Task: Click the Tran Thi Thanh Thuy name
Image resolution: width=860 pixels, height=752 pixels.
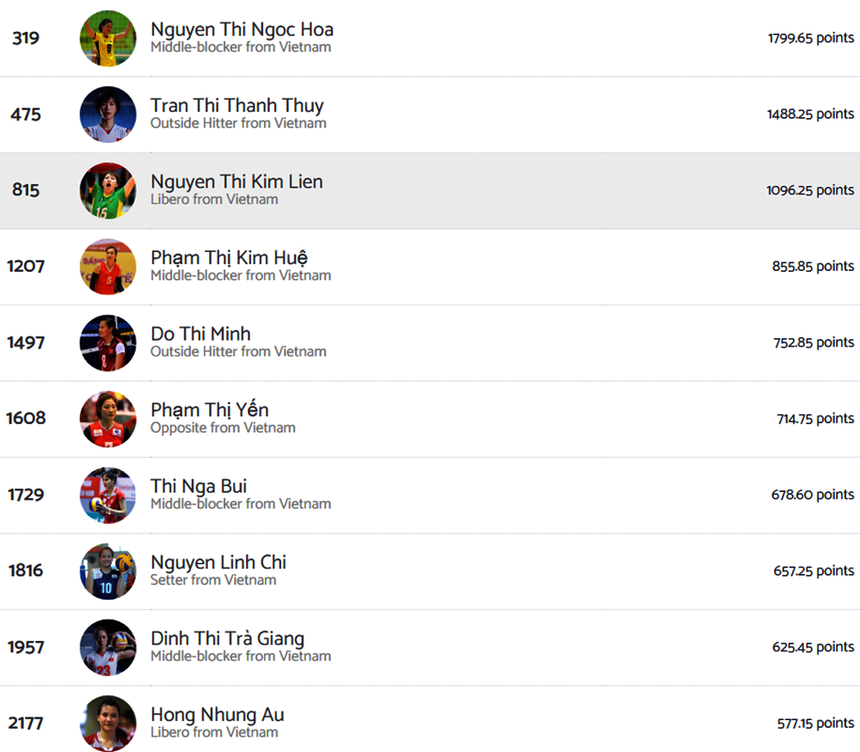Action: (x=237, y=106)
